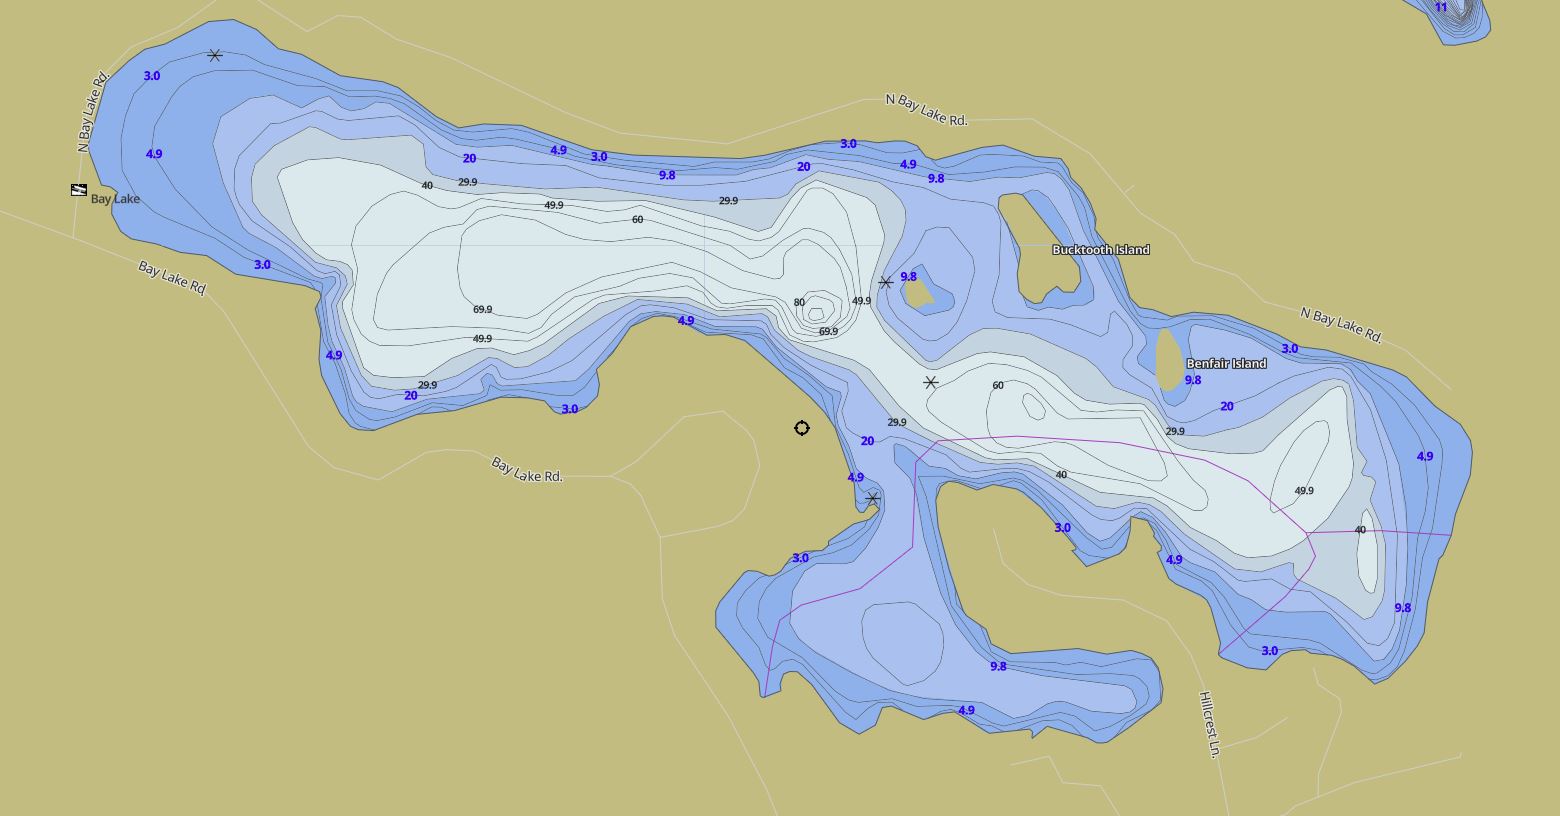Select asterisk marker left of small island's 9.8
Screen dimensions: 1560x816
click(x=885, y=283)
